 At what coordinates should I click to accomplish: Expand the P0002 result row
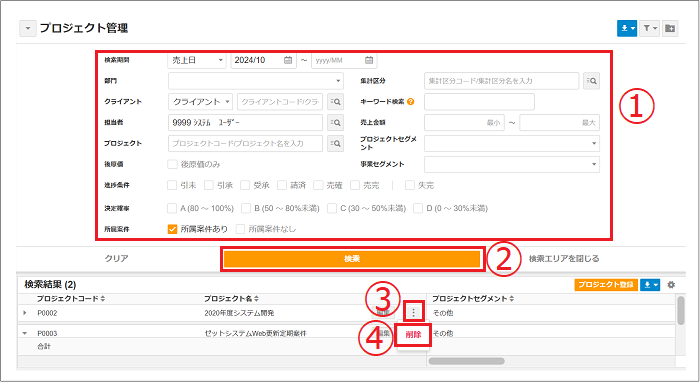pyautogui.click(x=25, y=313)
